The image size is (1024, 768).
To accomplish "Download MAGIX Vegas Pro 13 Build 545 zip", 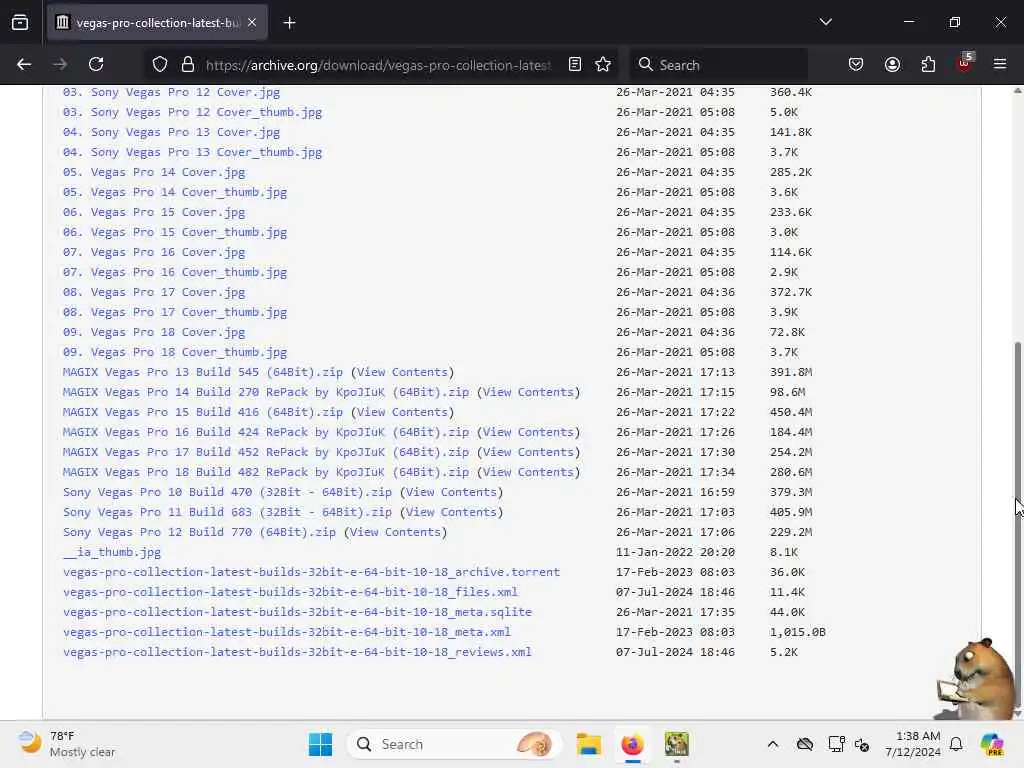I will 202,372.
